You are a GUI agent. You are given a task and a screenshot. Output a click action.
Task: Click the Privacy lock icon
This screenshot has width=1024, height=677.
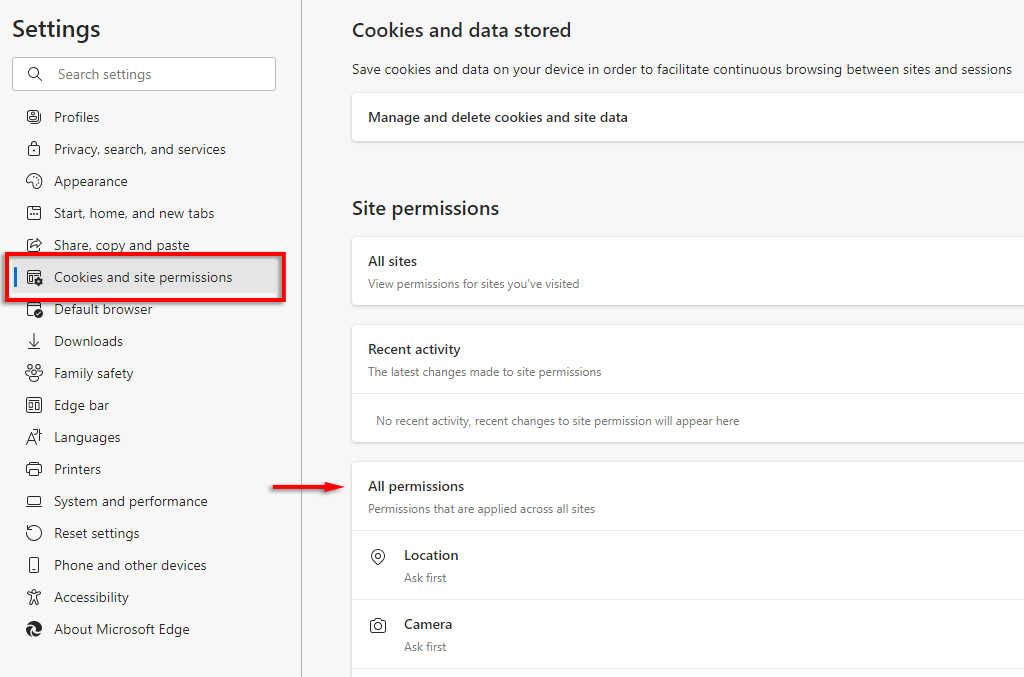click(34, 149)
